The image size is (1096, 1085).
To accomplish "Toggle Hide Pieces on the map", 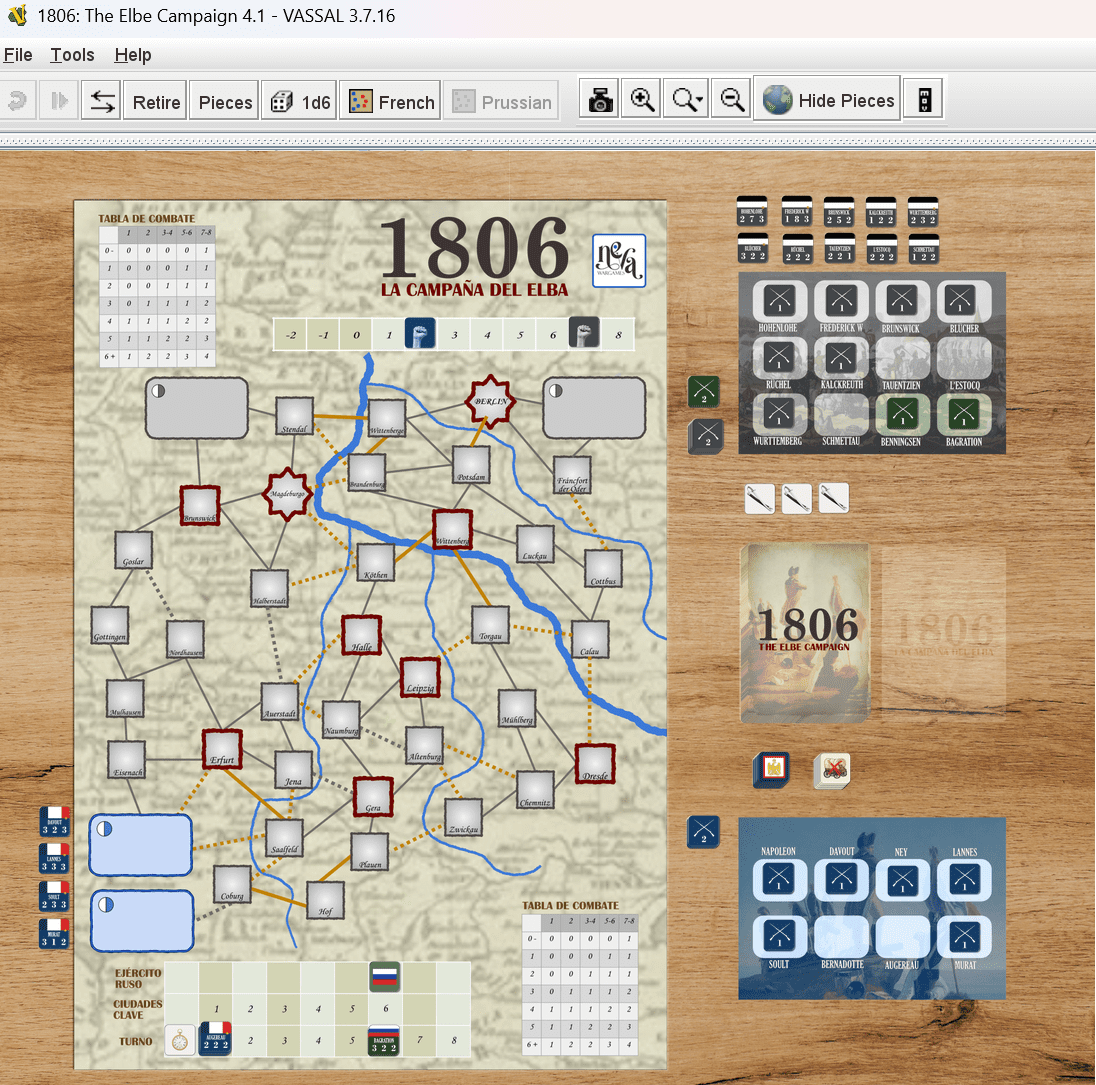I will (x=827, y=100).
